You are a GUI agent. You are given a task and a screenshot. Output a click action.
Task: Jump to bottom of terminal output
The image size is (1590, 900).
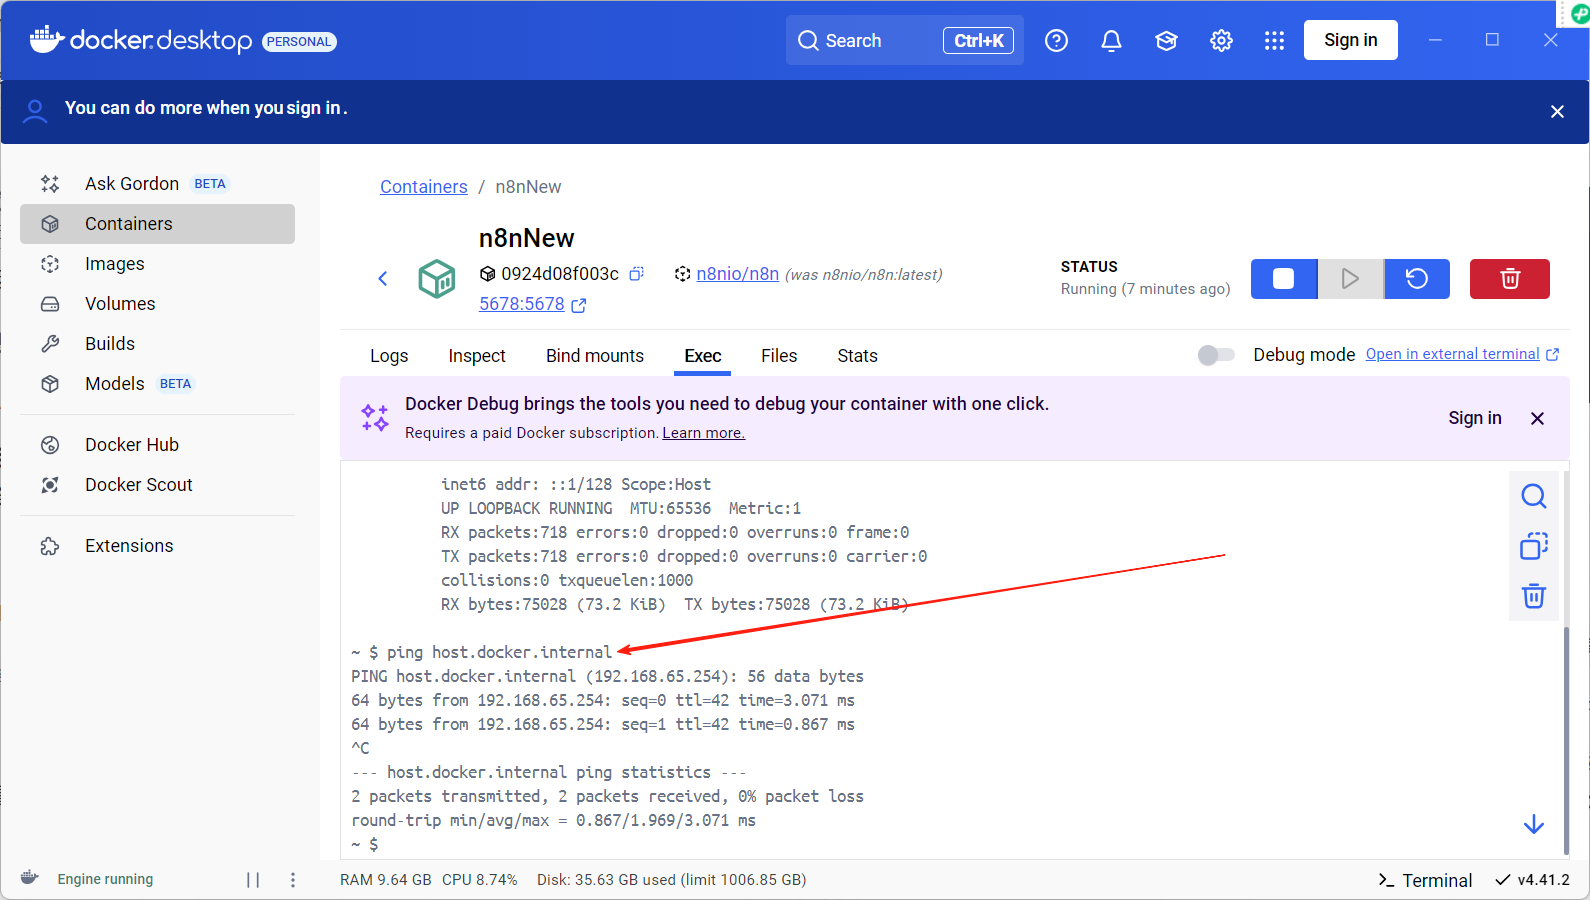1534,825
